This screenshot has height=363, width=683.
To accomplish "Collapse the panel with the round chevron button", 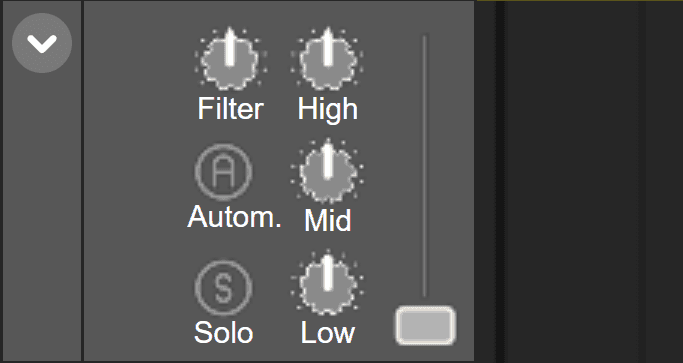I will click(42, 43).
